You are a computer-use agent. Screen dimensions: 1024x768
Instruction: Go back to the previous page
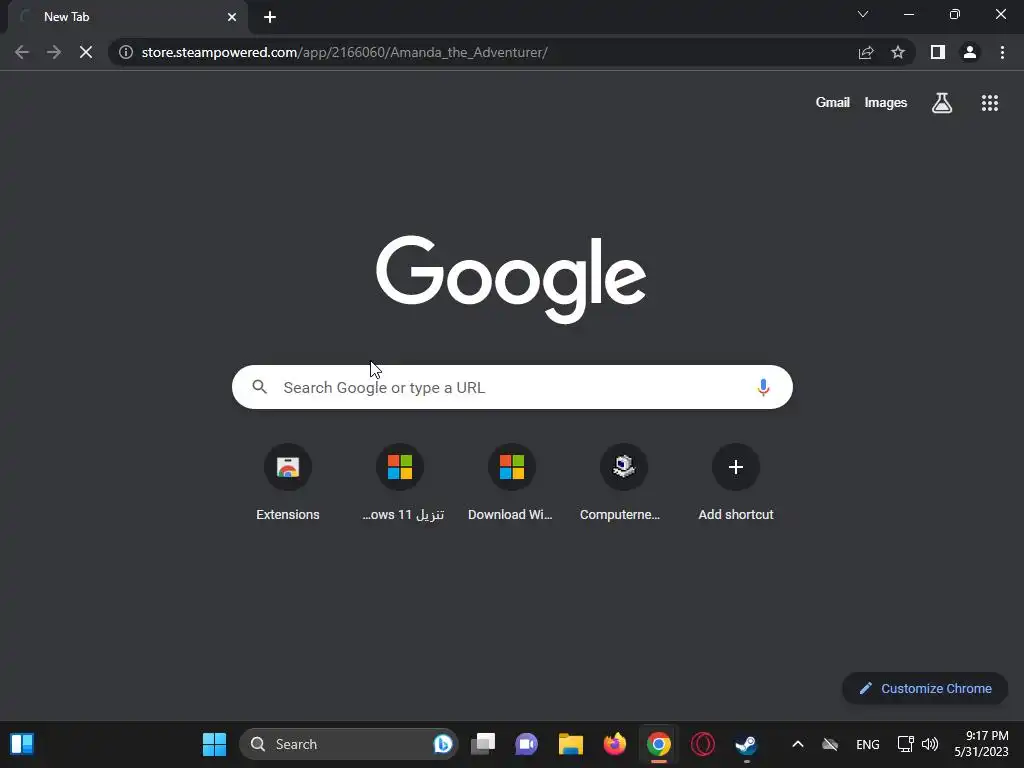pos(22,52)
